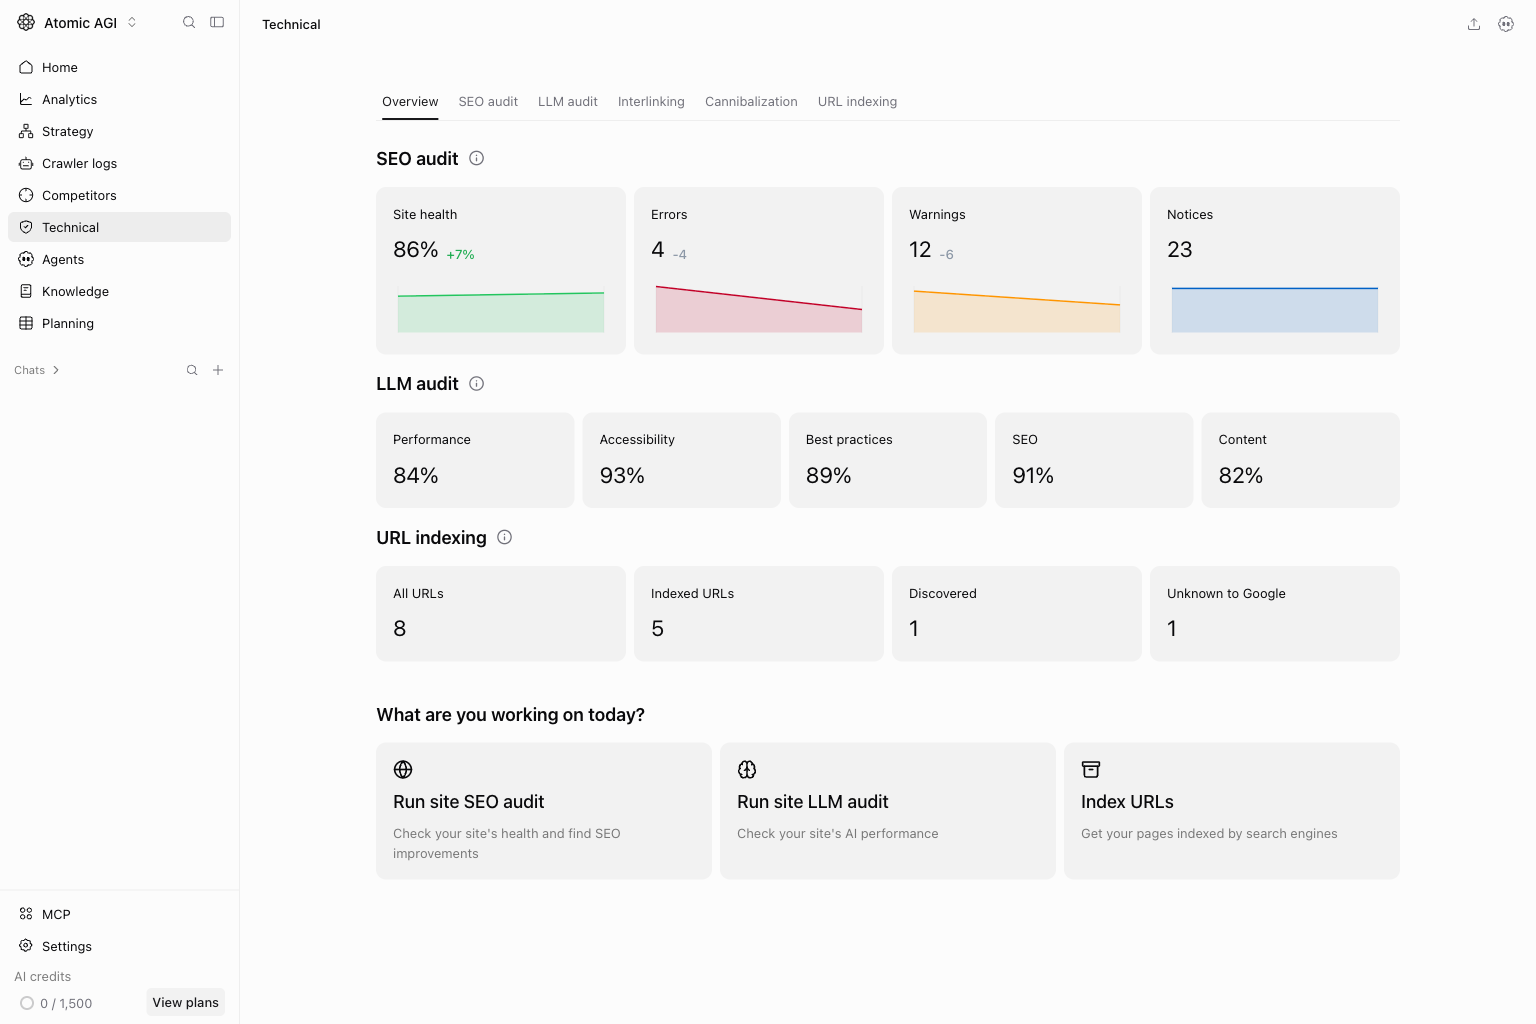Select Technical in the sidebar
Screen dimensions: 1536x1024
119,227
